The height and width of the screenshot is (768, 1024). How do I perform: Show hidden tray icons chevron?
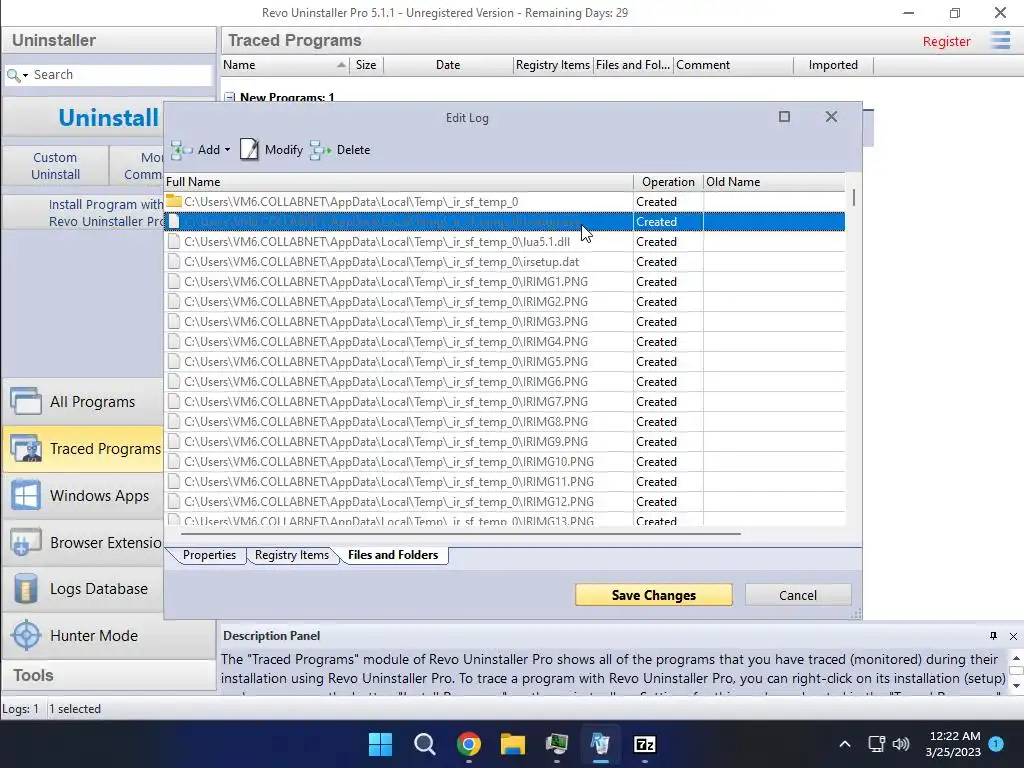844,744
